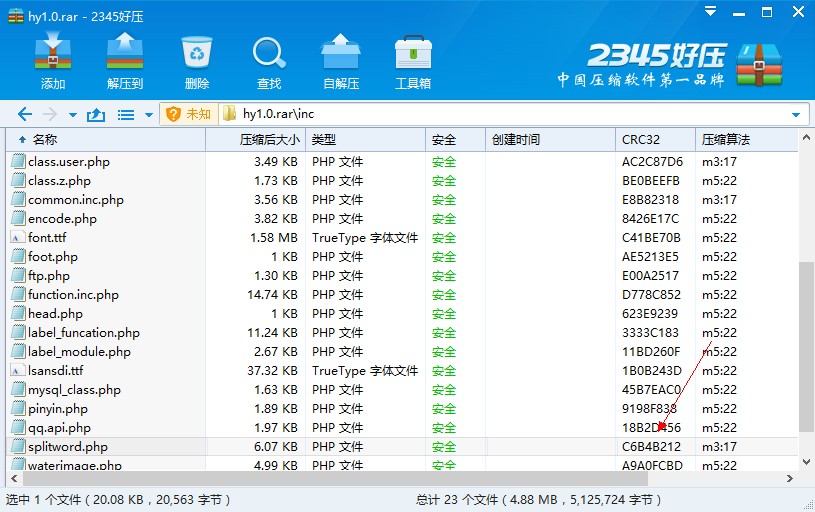
Task: Click the vertical scrollbar thumb
Action: pos(806,346)
